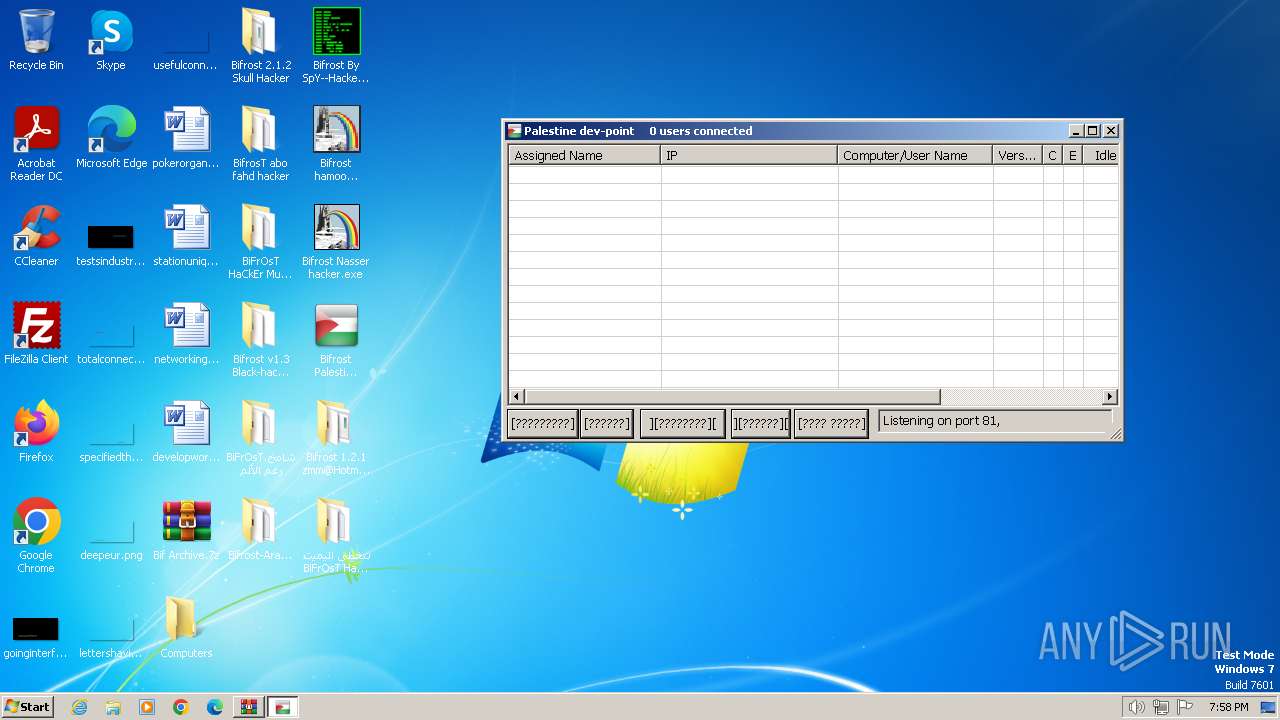The width and height of the screenshot is (1280, 720).
Task: Launch FileZilla Client shortcut
Action: (36, 334)
